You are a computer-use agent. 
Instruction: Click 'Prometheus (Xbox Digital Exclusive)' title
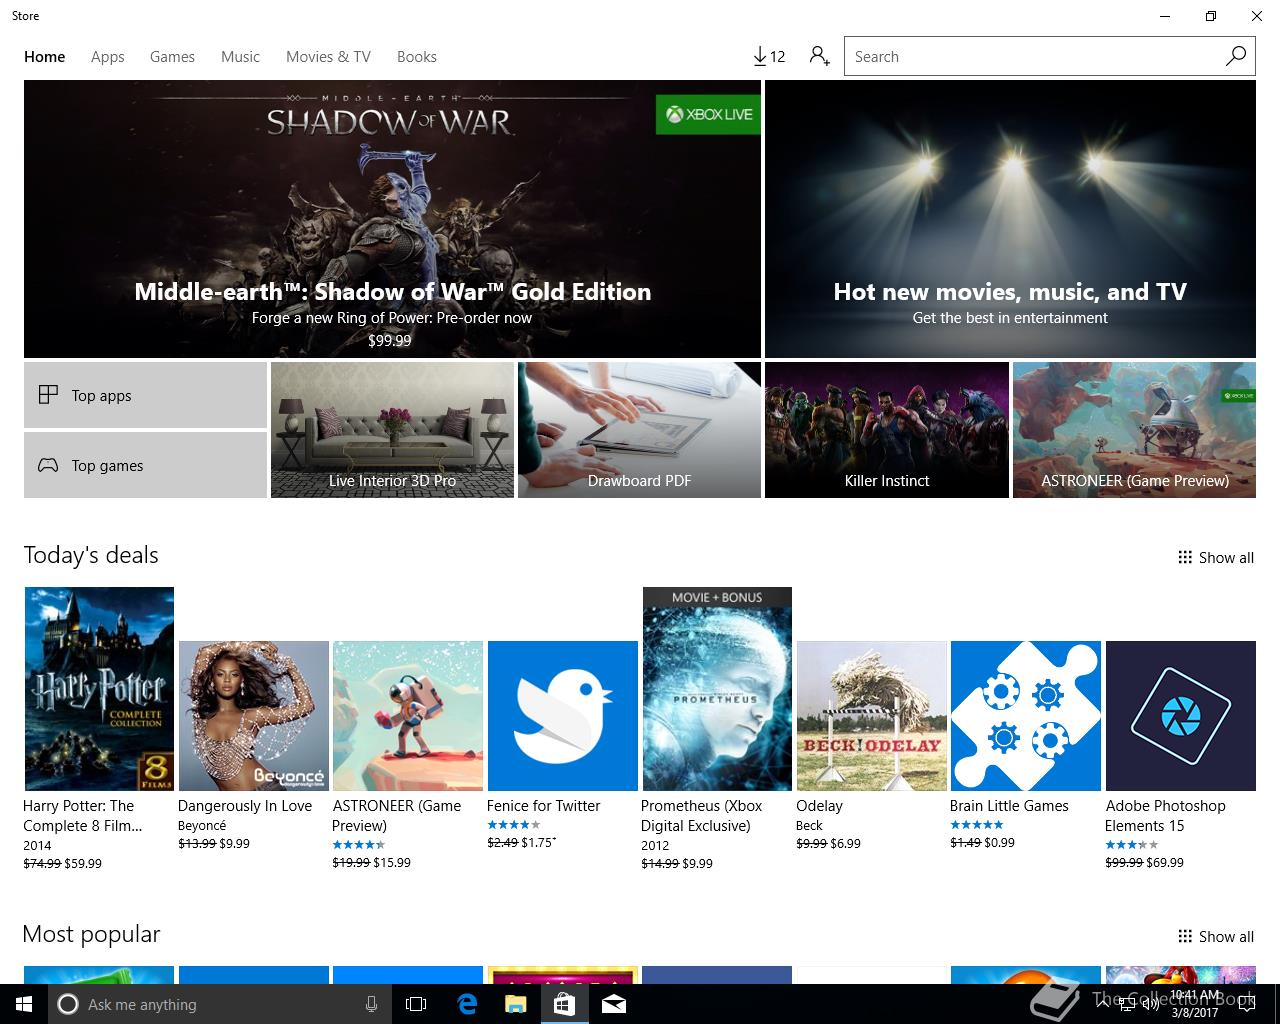[702, 816]
